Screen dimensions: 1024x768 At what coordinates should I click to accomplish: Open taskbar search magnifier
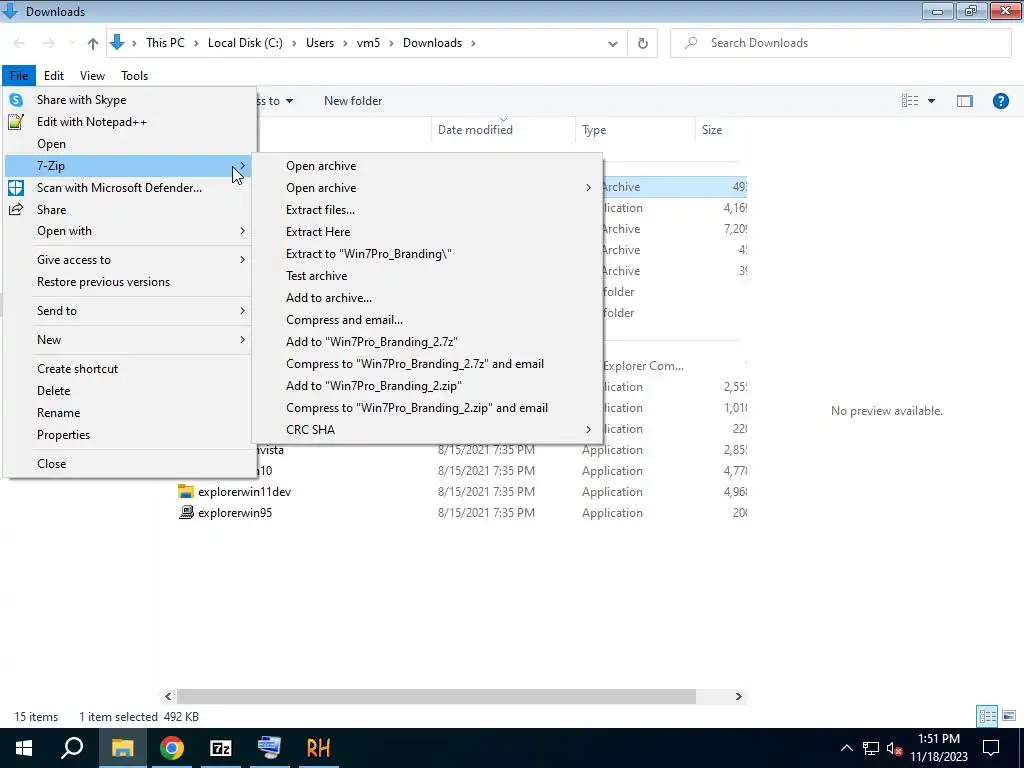tap(72, 748)
